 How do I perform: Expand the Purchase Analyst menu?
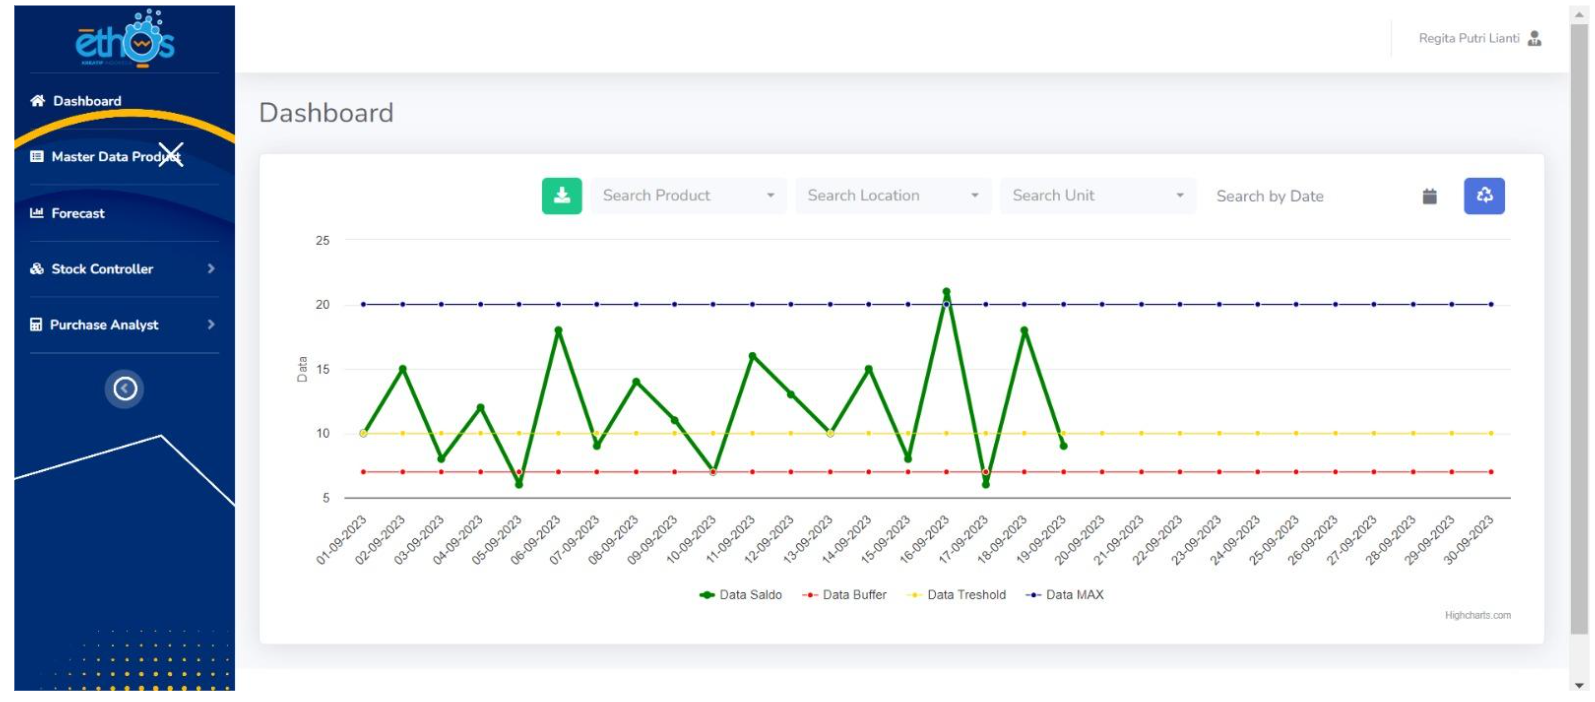click(122, 325)
